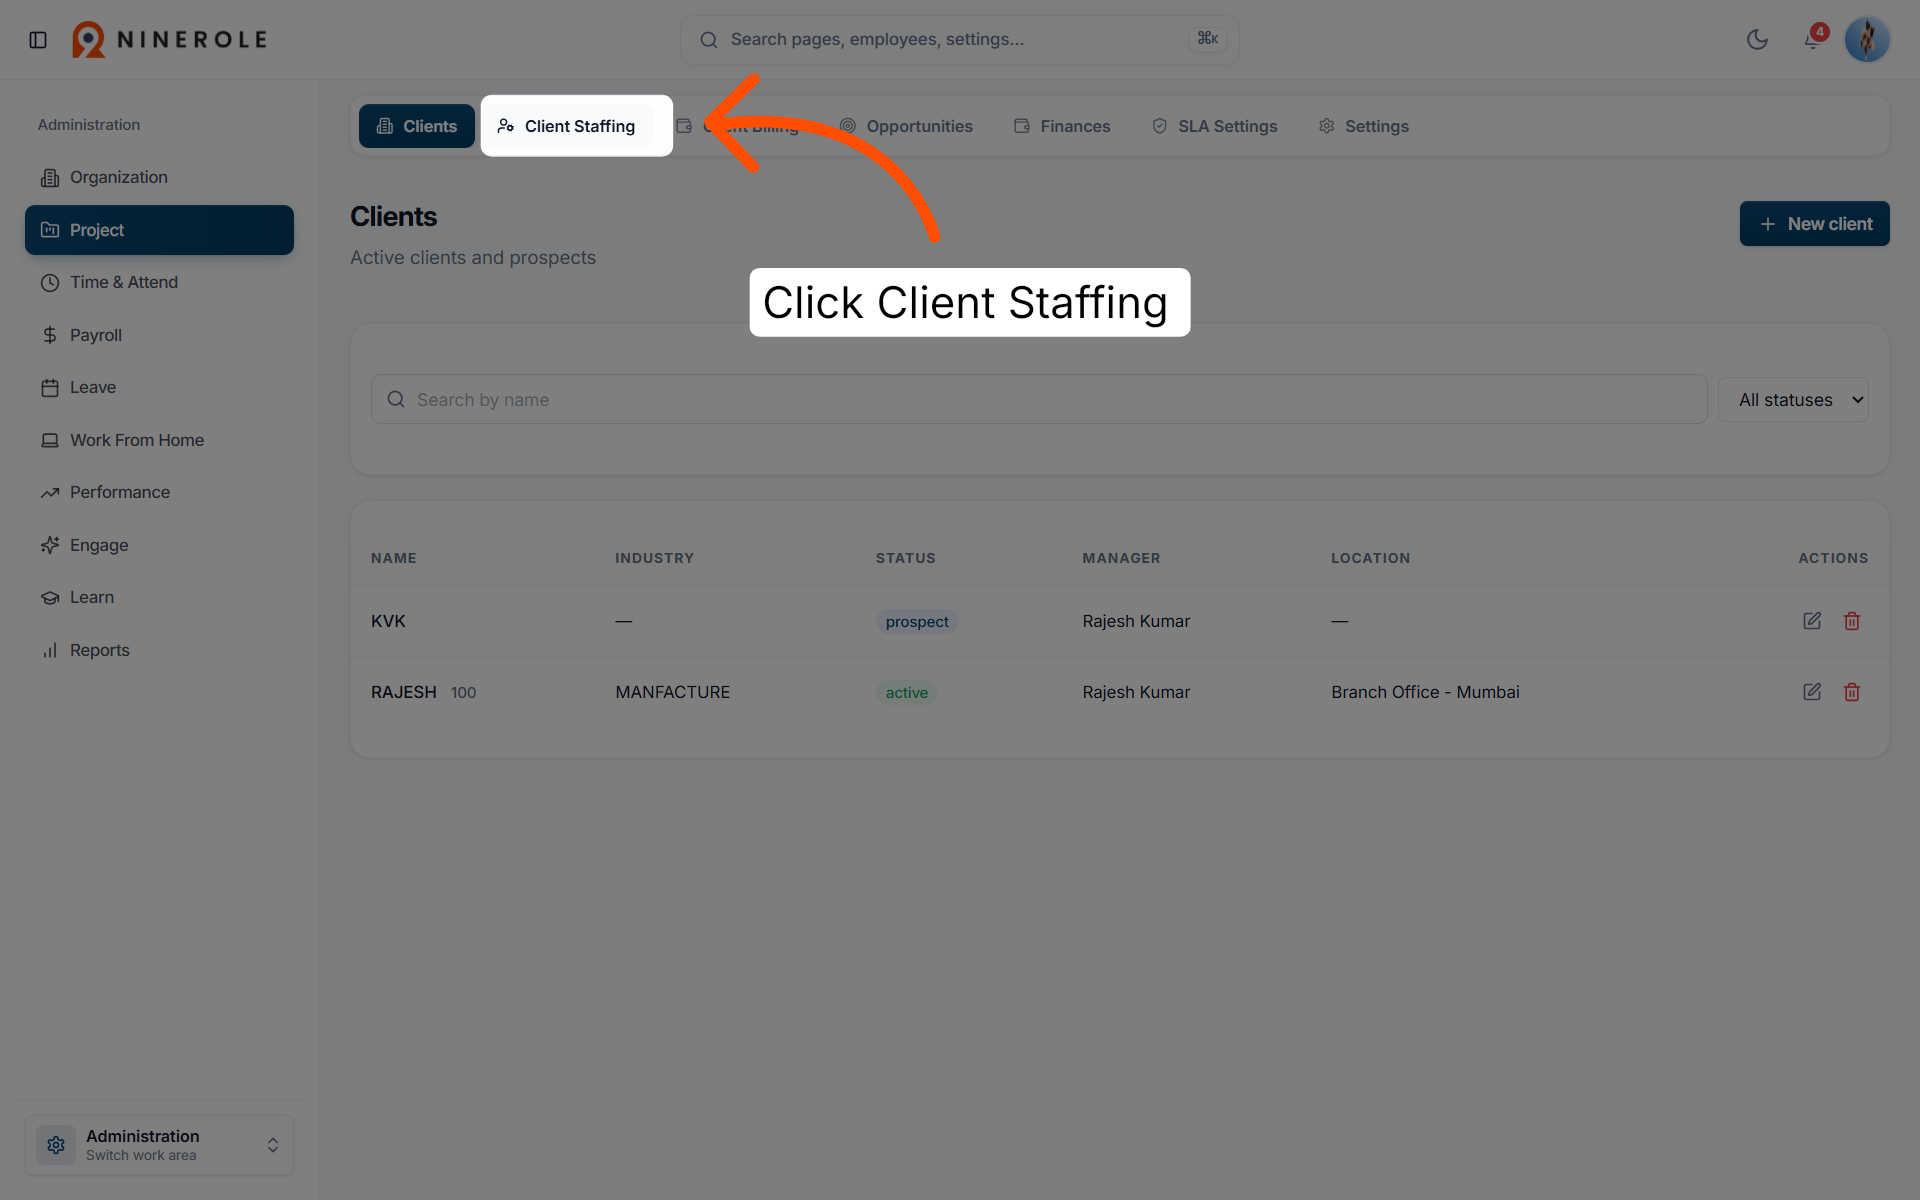Select Project in the sidebar
The image size is (1920, 1200).
click(159, 230)
